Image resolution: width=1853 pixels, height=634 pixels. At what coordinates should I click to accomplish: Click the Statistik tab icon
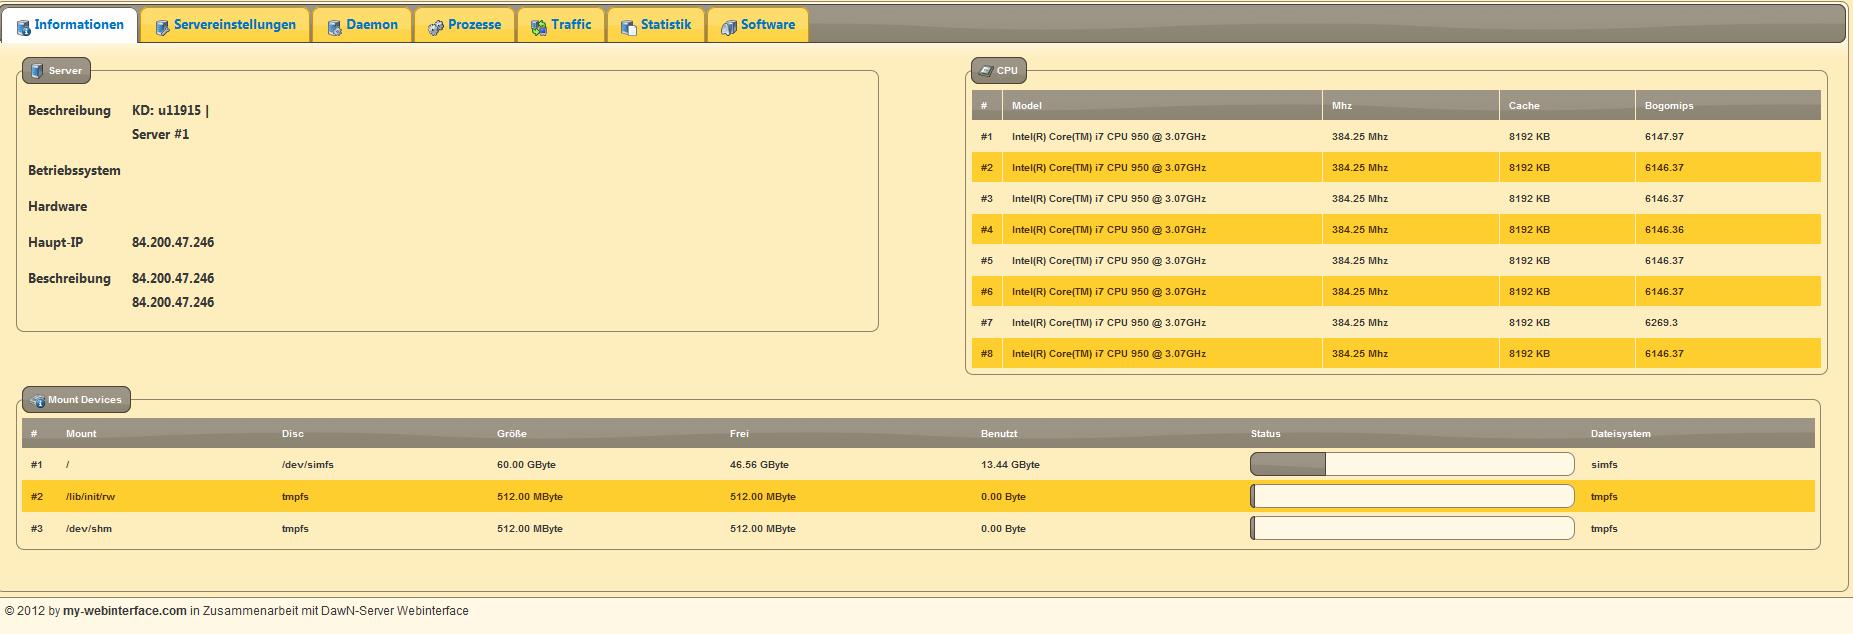click(x=628, y=27)
